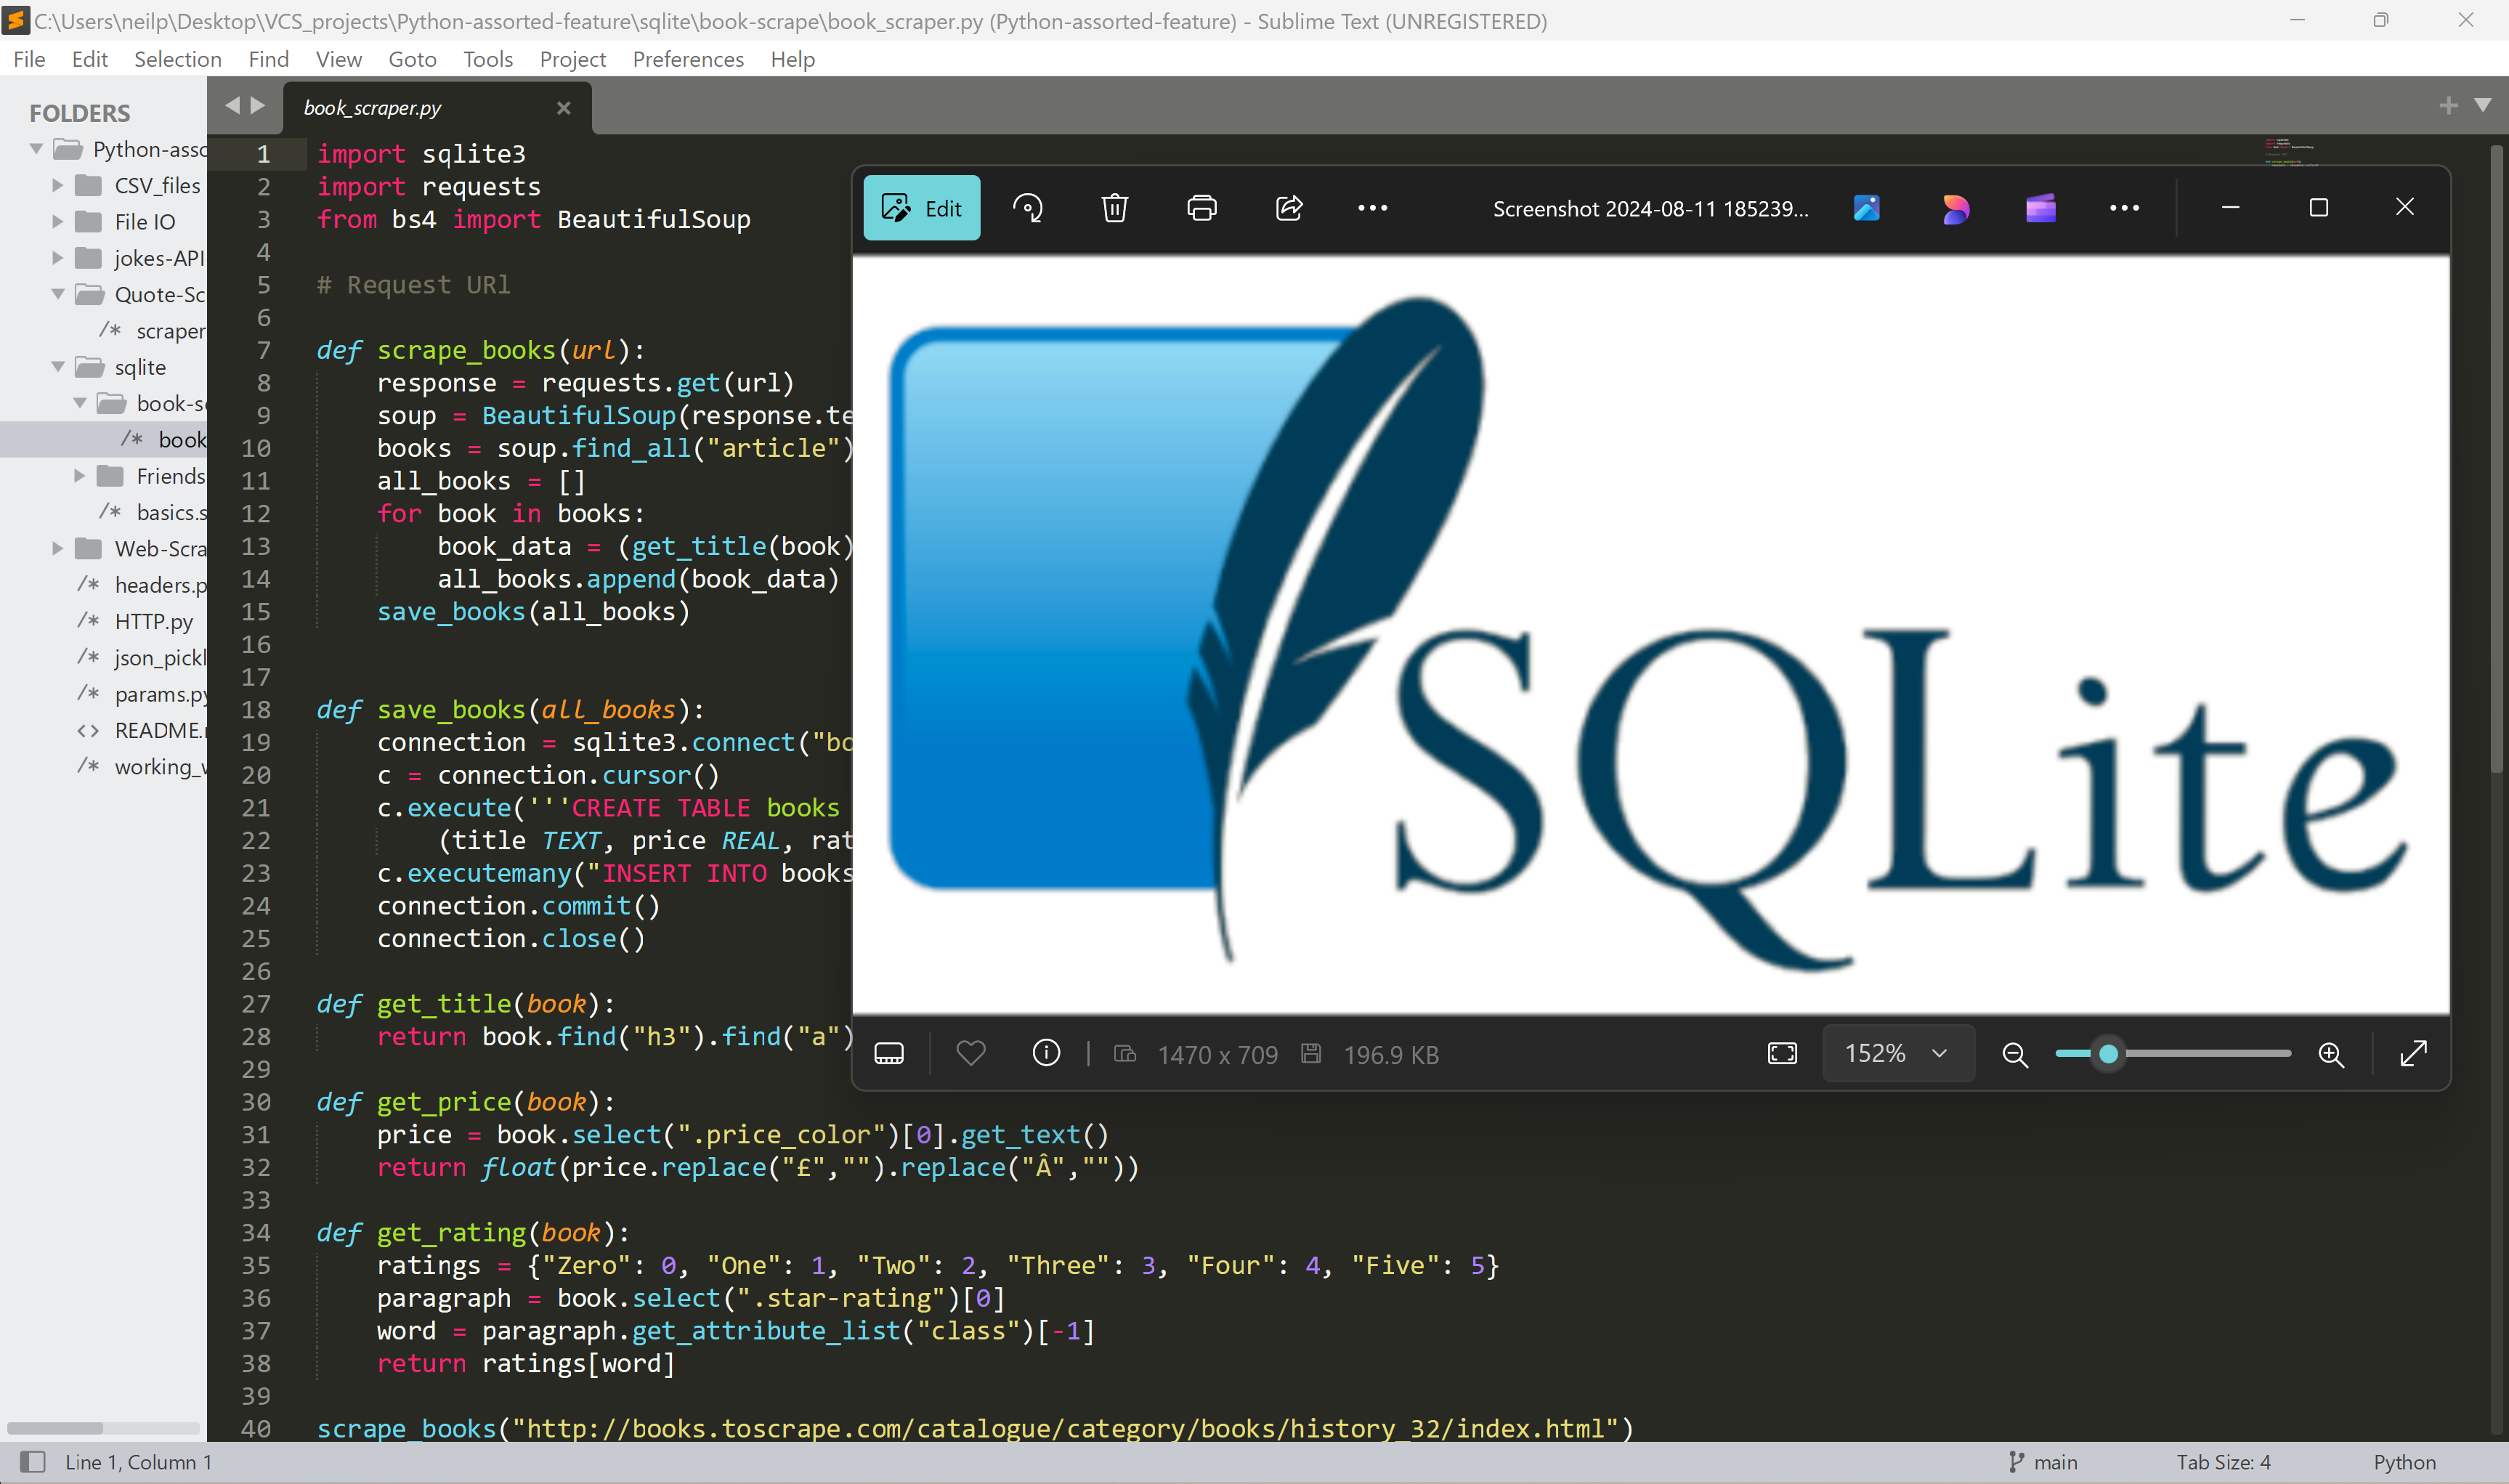
Task: Click the code minimap preview
Action: point(2290,152)
